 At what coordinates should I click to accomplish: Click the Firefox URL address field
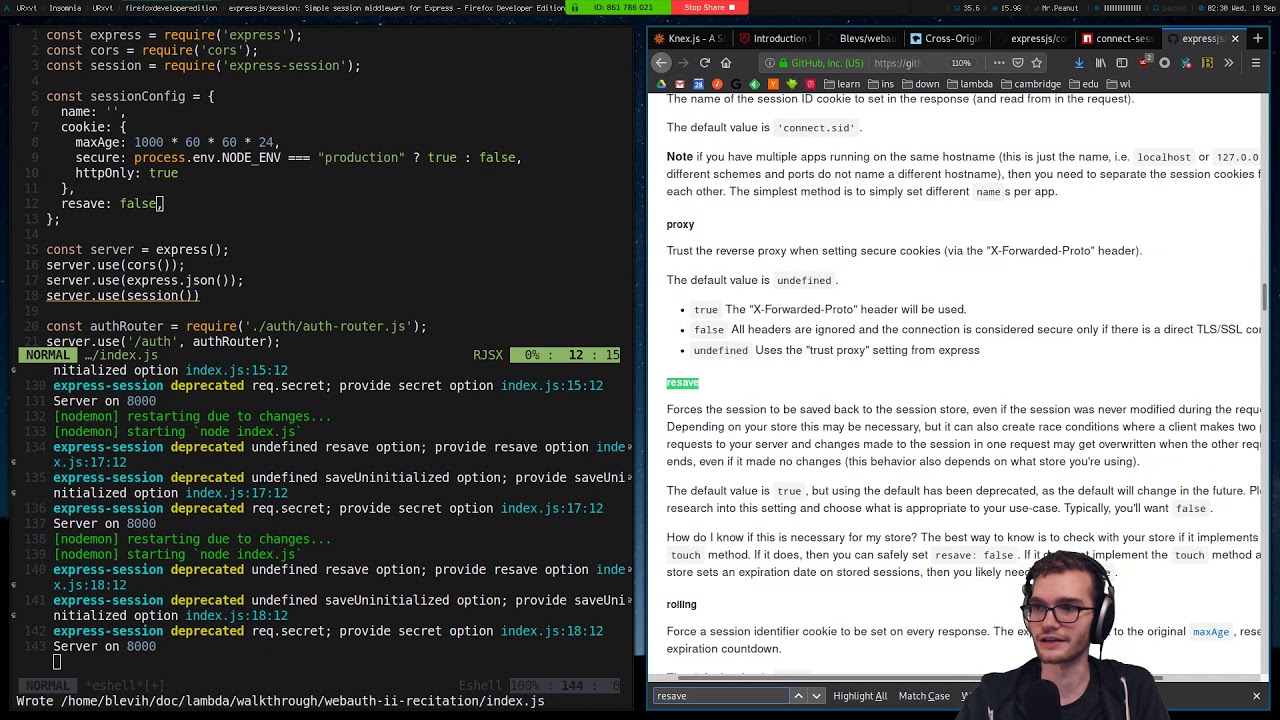click(x=905, y=63)
